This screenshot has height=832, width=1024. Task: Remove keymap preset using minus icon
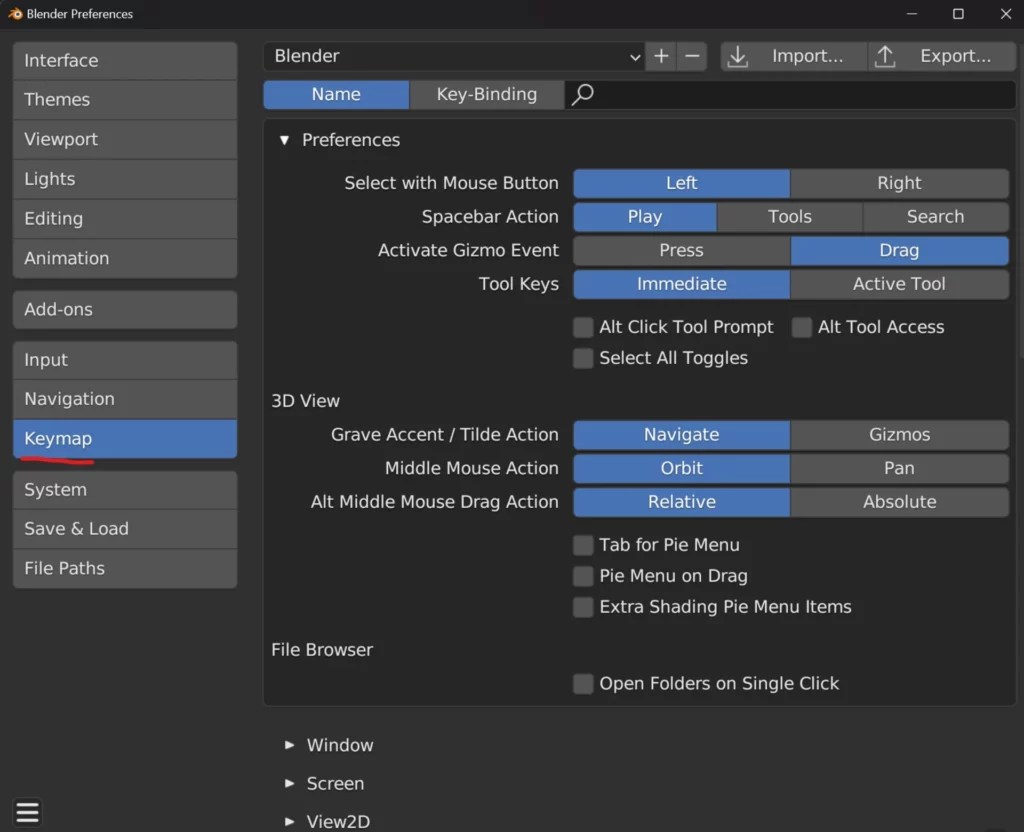pyautogui.click(x=691, y=56)
